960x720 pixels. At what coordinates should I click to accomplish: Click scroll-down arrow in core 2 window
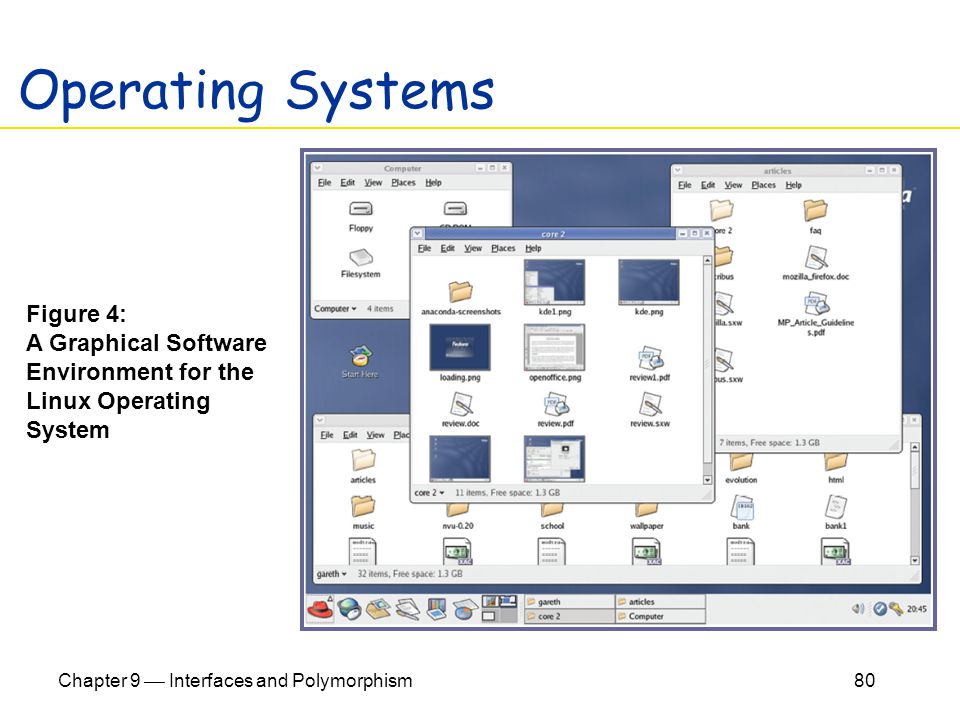[707, 481]
